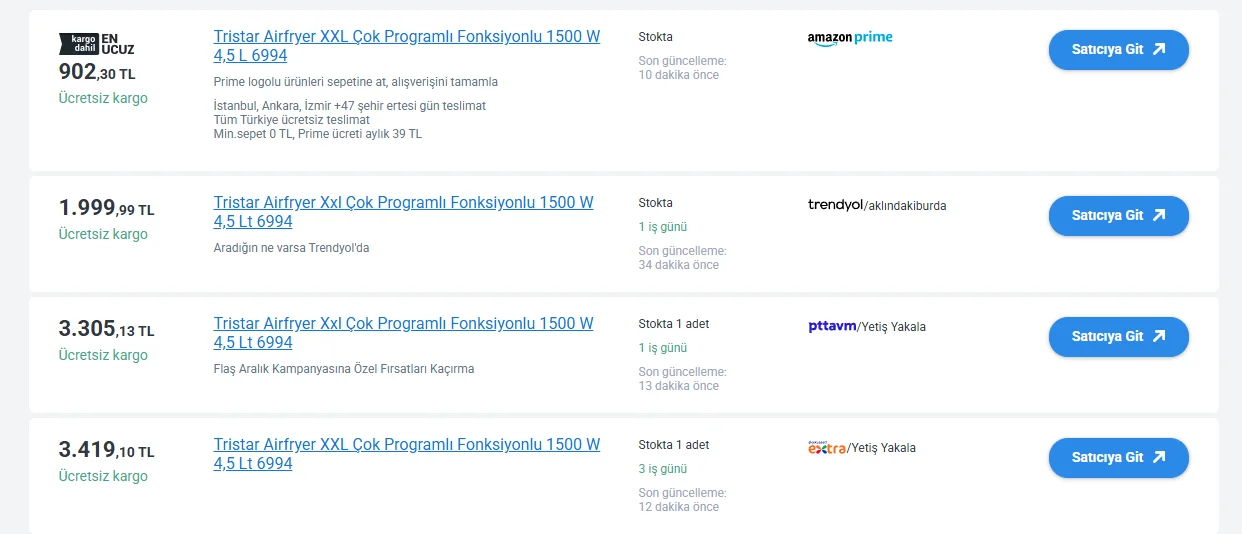This screenshot has height=534, width=1242.
Task: Click the 'kargo dahil EN UCUZ' badge
Action: (97, 43)
